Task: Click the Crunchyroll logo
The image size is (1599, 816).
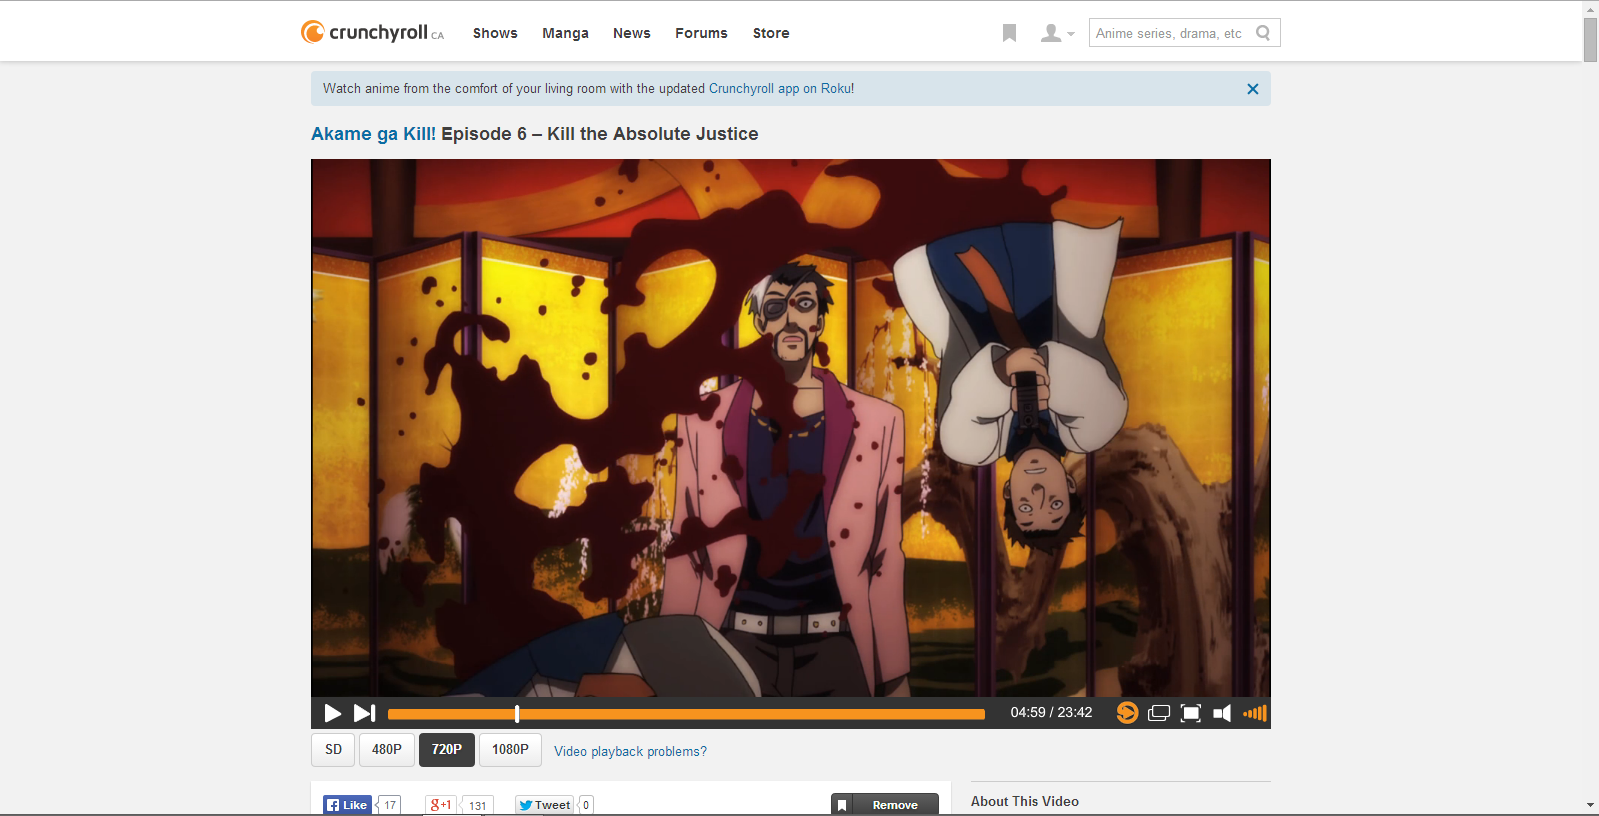Action: point(372,32)
